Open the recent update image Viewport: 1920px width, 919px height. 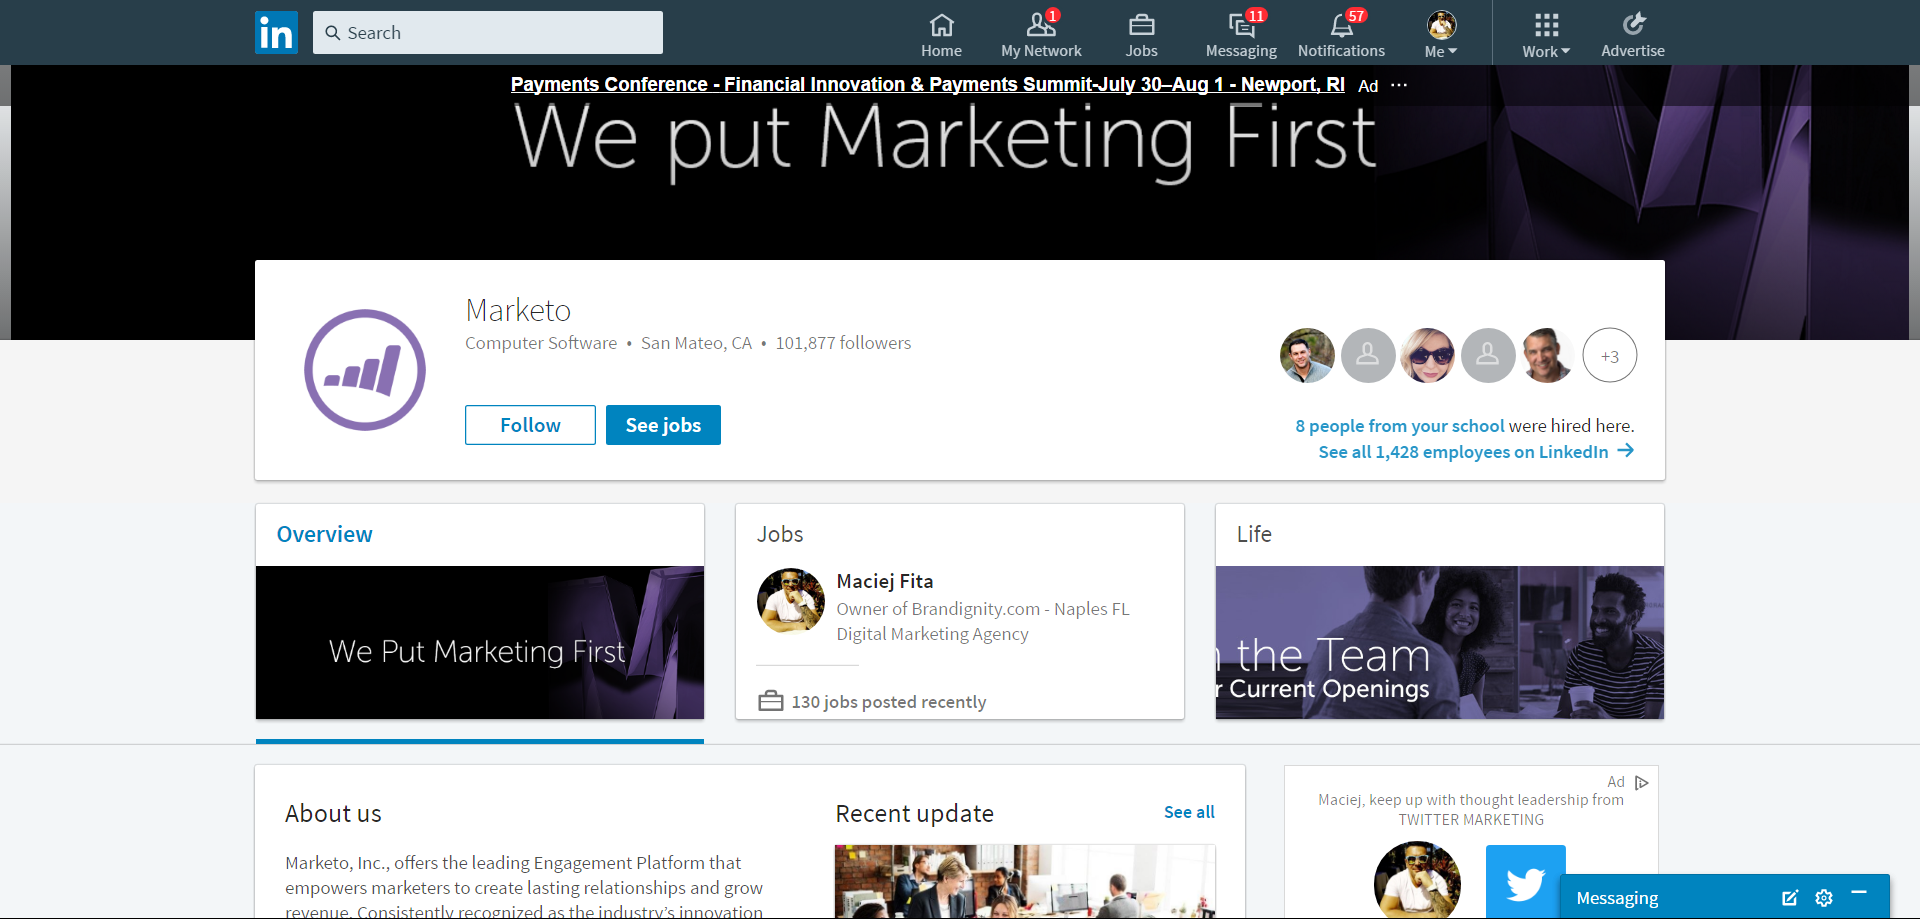click(1025, 881)
